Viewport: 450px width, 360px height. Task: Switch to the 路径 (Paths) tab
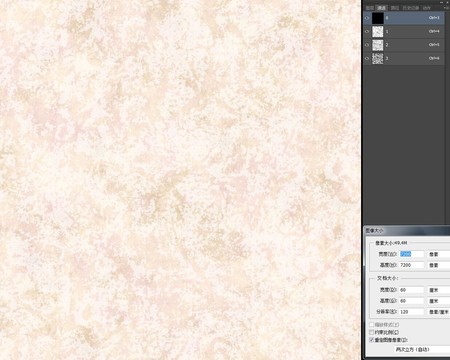pyautogui.click(x=395, y=8)
